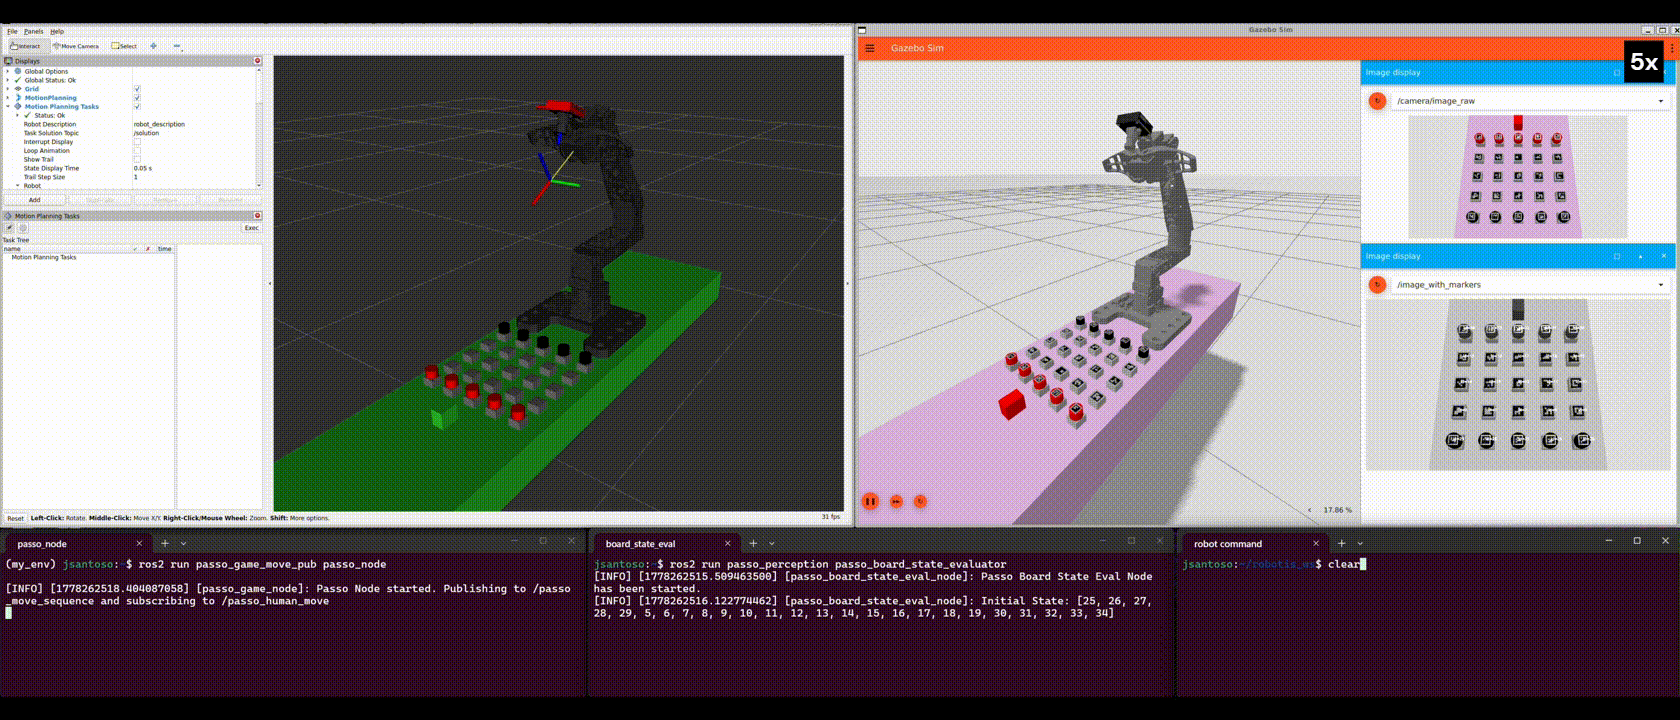The image size is (1680, 720).
Task: Edit the Task Solution Topic /solution value
Action: click(x=194, y=133)
